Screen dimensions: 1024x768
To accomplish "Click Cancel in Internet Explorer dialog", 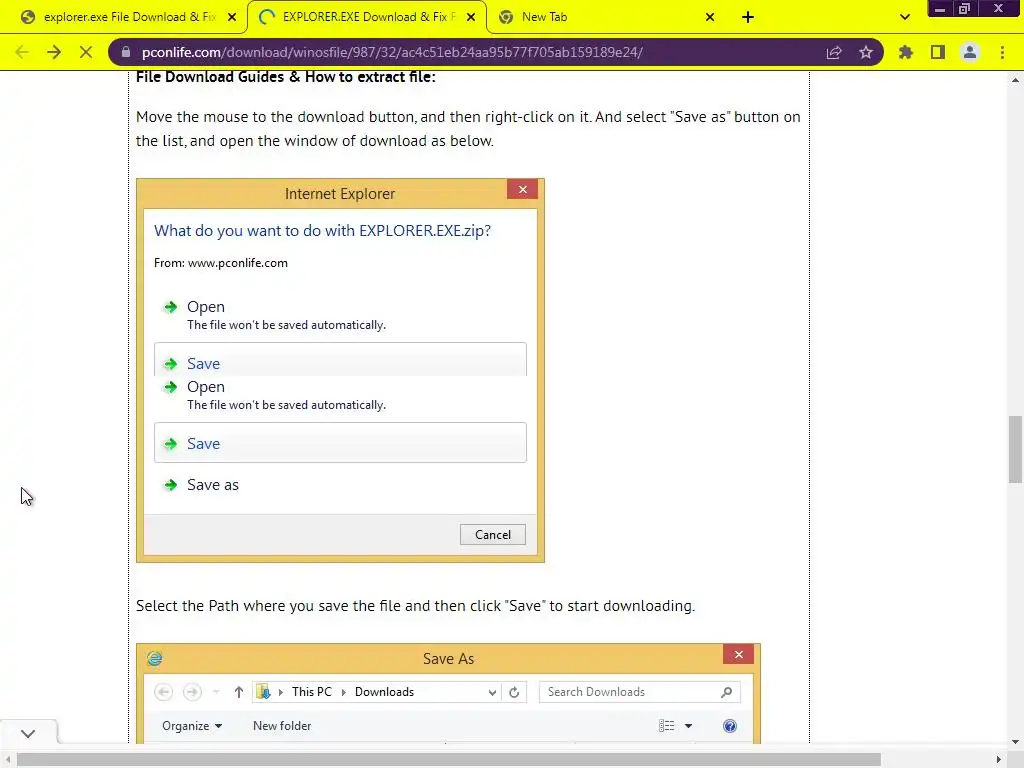I will [492, 534].
